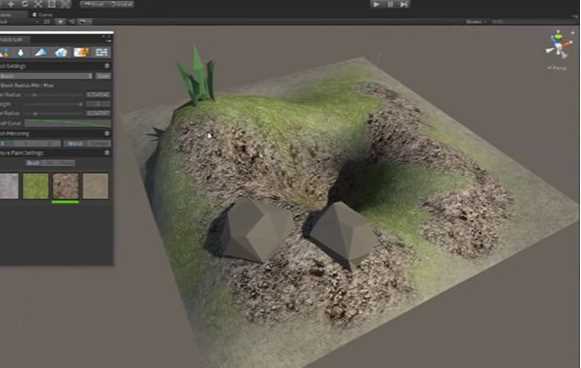Screen dimensions: 581x368
Task: Select the Prefab scatter mode icon
Action: (61, 52)
